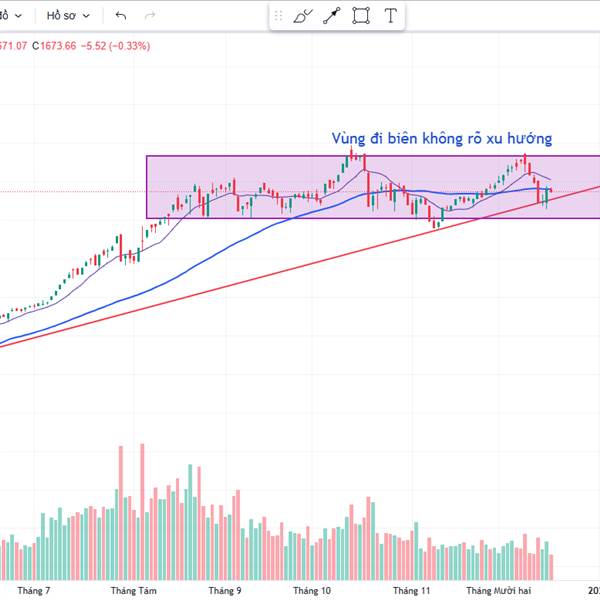This screenshot has height=600, width=600.
Task: Open the Hồ sơ dropdown
Action: (x=68, y=16)
